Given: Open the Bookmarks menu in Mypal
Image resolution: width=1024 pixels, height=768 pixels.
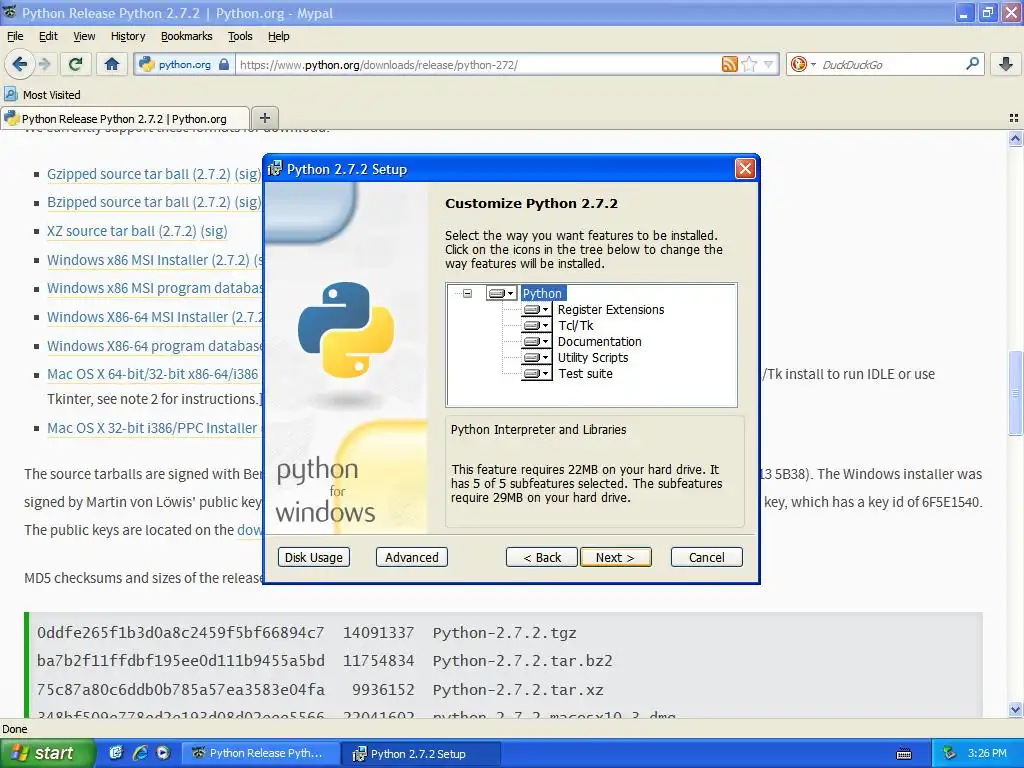Looking at the screenshot, I should pos(186,37).
